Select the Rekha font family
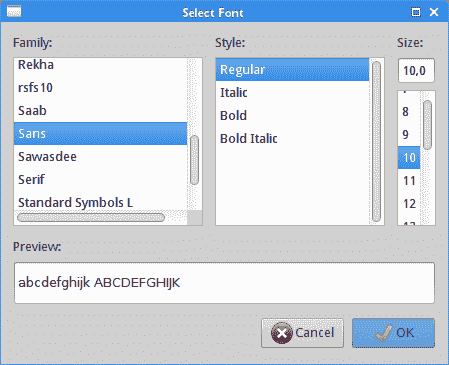The image size is (449, 365). click(100, 65)
